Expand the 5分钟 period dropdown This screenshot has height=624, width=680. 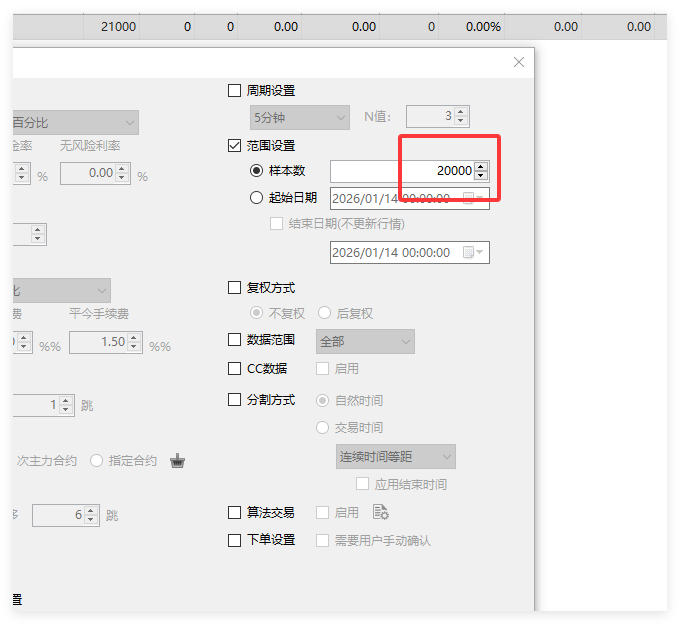(x=300, y=117)
